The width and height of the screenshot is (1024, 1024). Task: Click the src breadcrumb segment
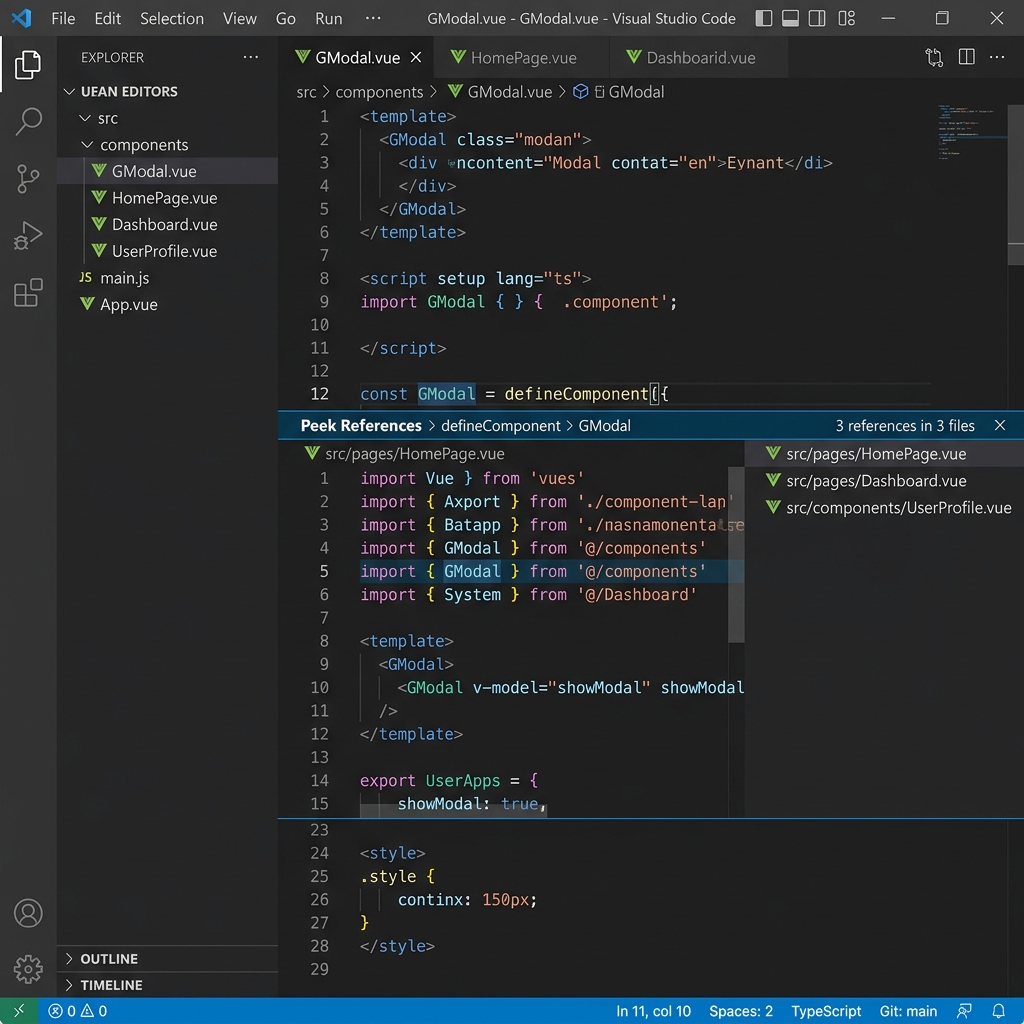pyautogui.click(x=306, y=92)
